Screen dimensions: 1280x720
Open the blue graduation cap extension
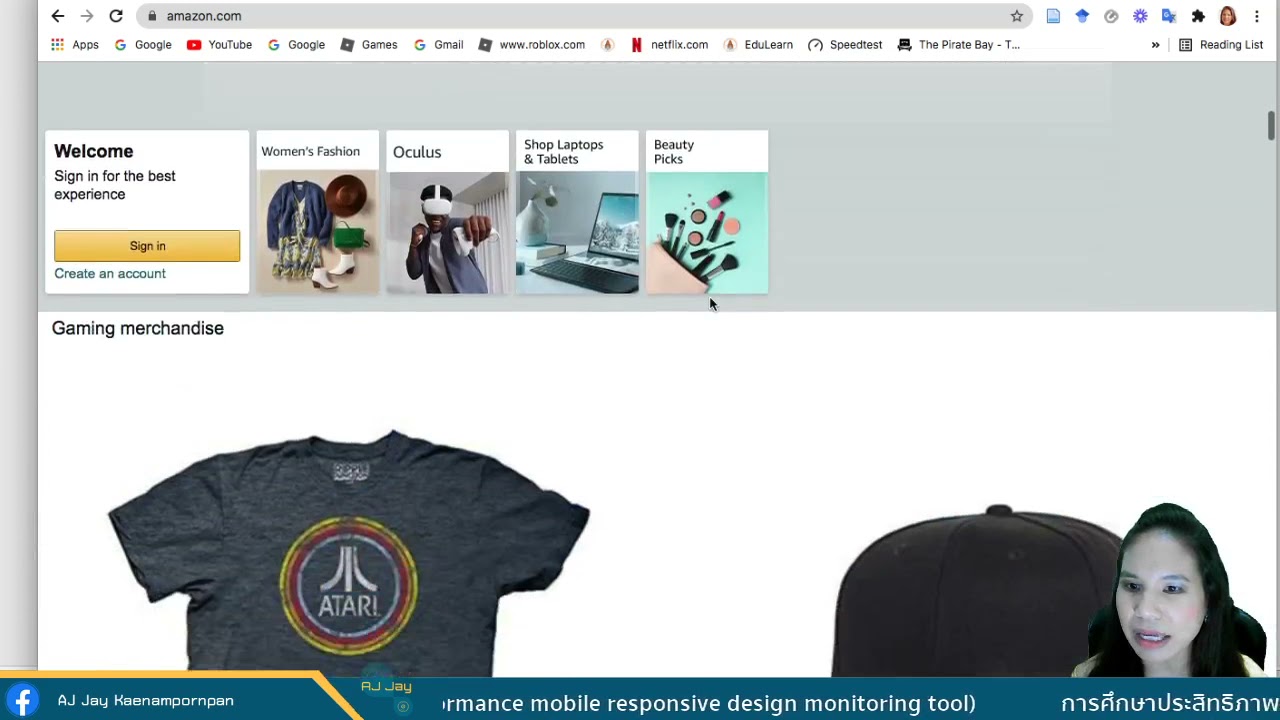tap(1082, 16)
